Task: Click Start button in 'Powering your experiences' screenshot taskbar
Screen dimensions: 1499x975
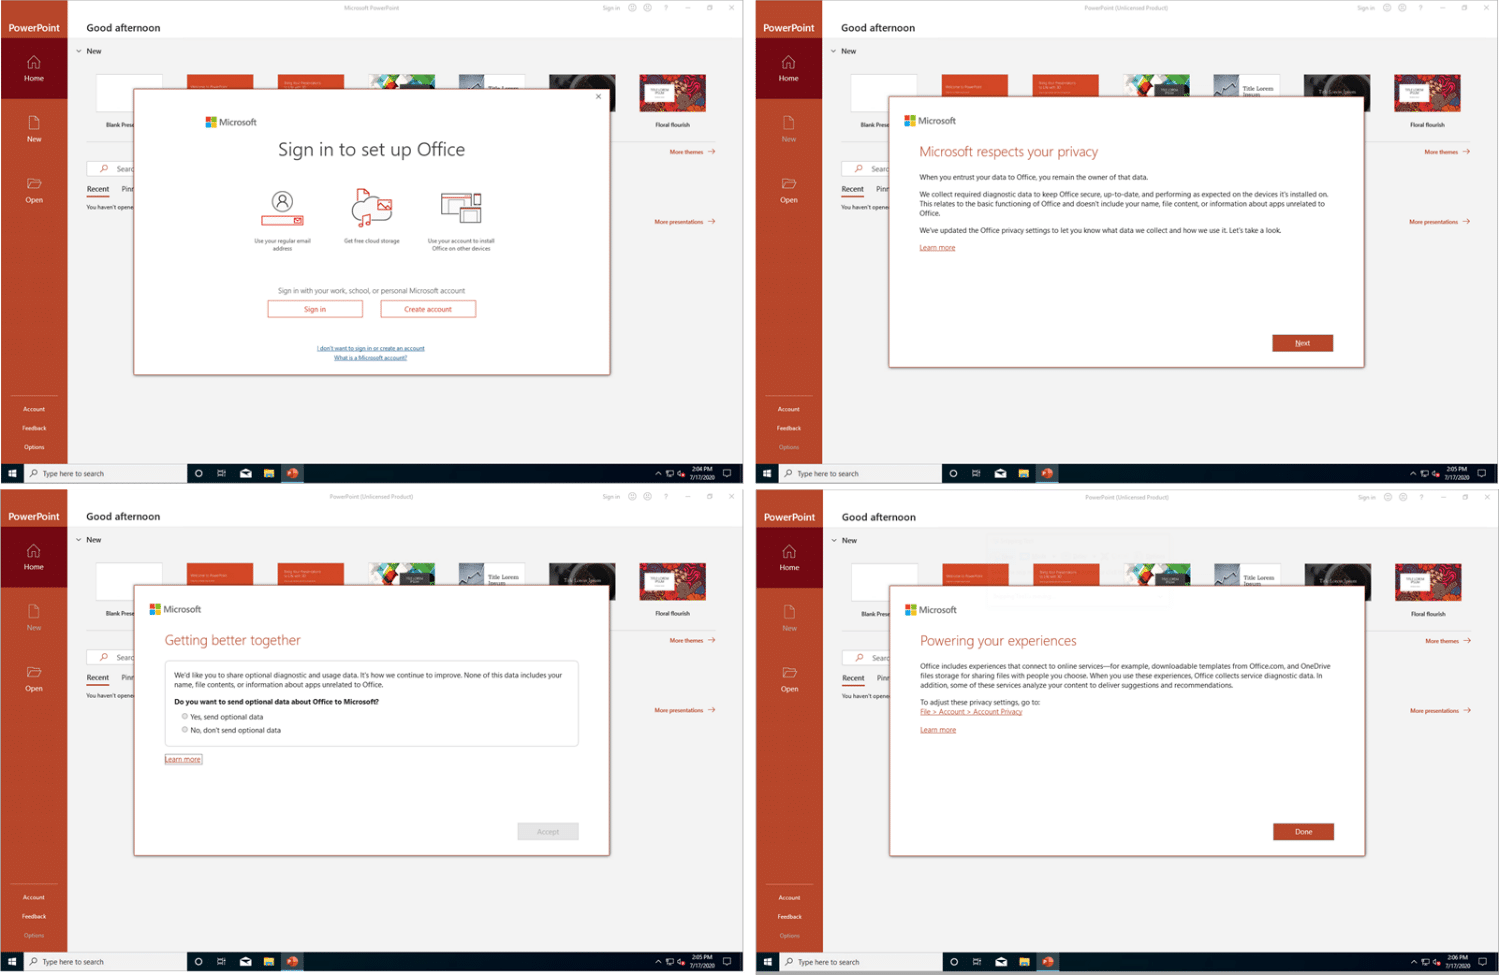Action: click(768, 962)
